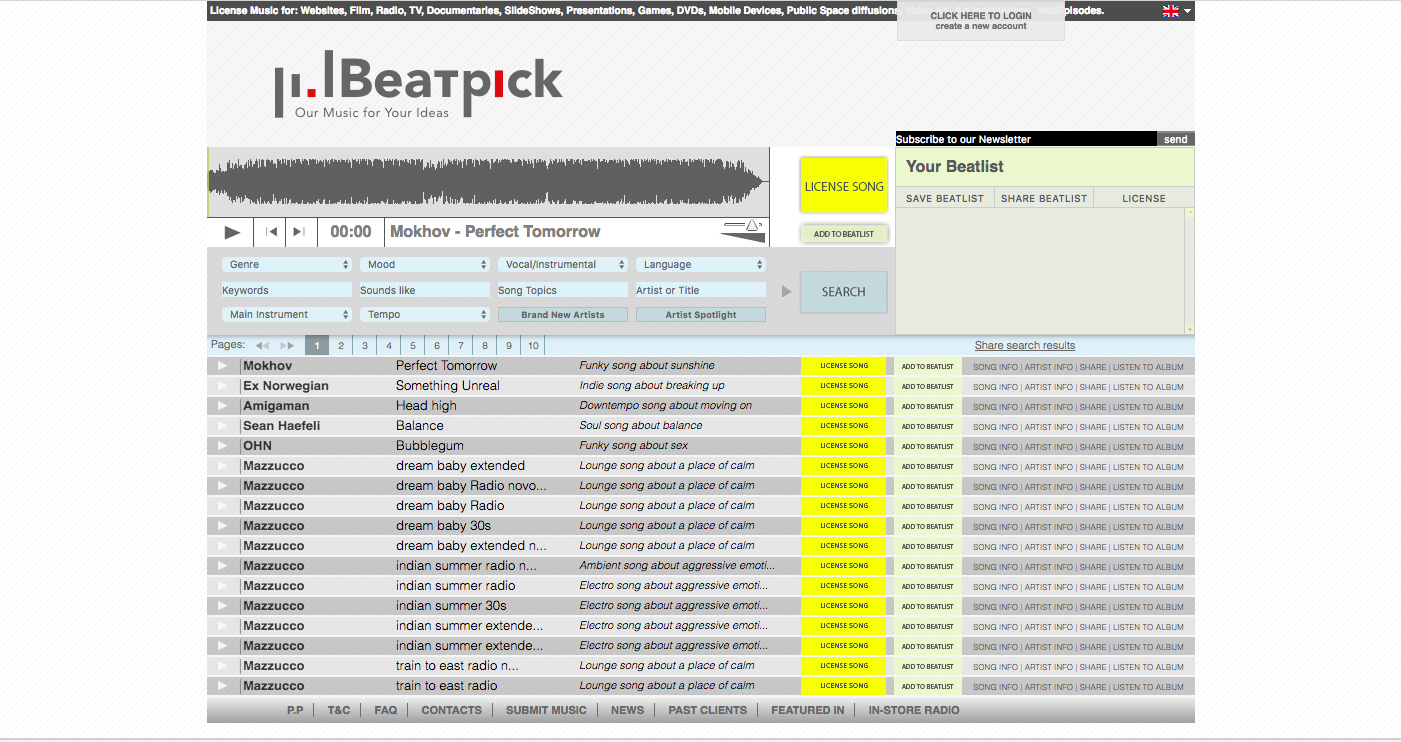This screenshot has width=1401, height=742.
Task: Click create a new account link
Action: (981, 27)
